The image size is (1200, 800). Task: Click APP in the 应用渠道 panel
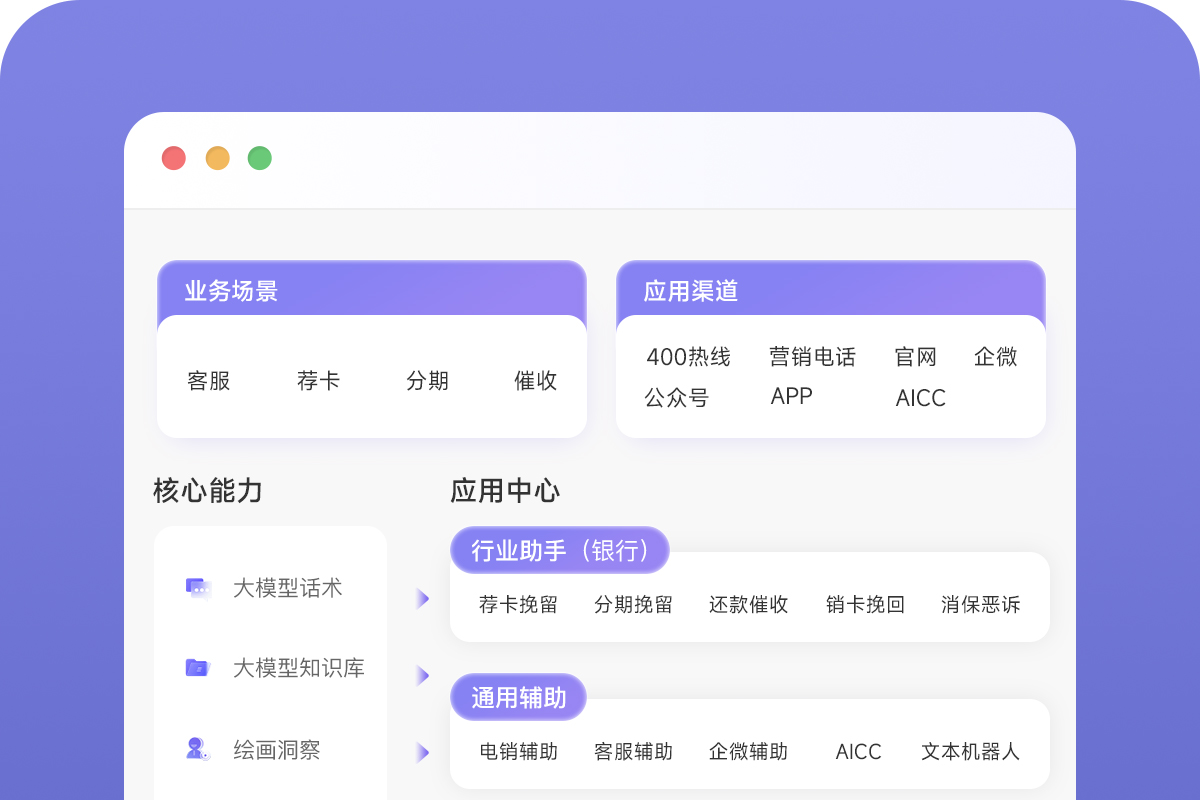(790, 398)
